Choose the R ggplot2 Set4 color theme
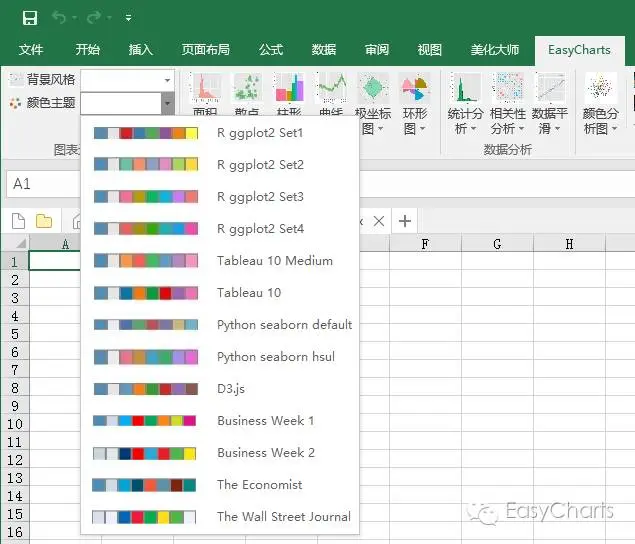Screen dimensions: 635x544 (220, 229)
